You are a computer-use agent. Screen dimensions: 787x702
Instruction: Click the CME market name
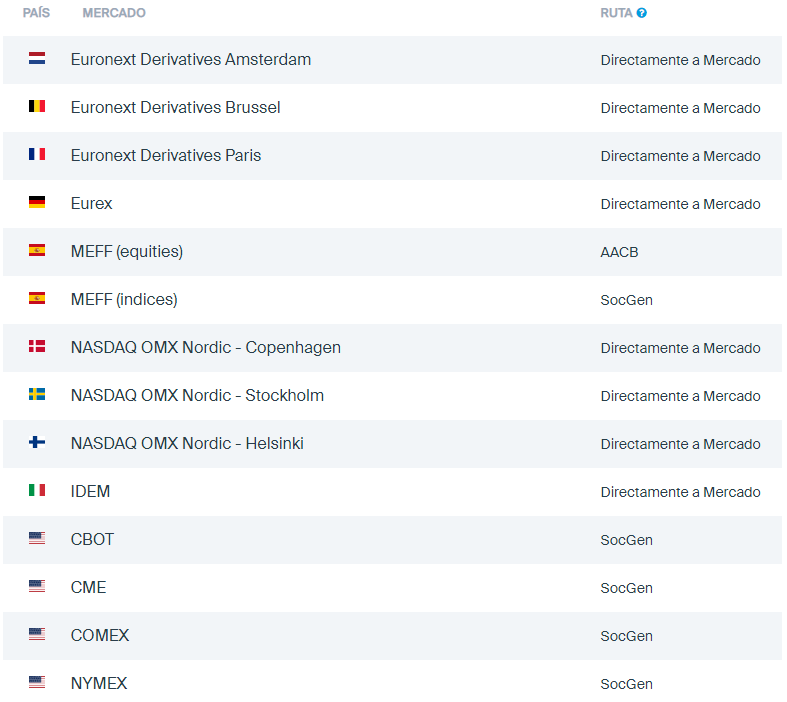(x=88, y=587)
